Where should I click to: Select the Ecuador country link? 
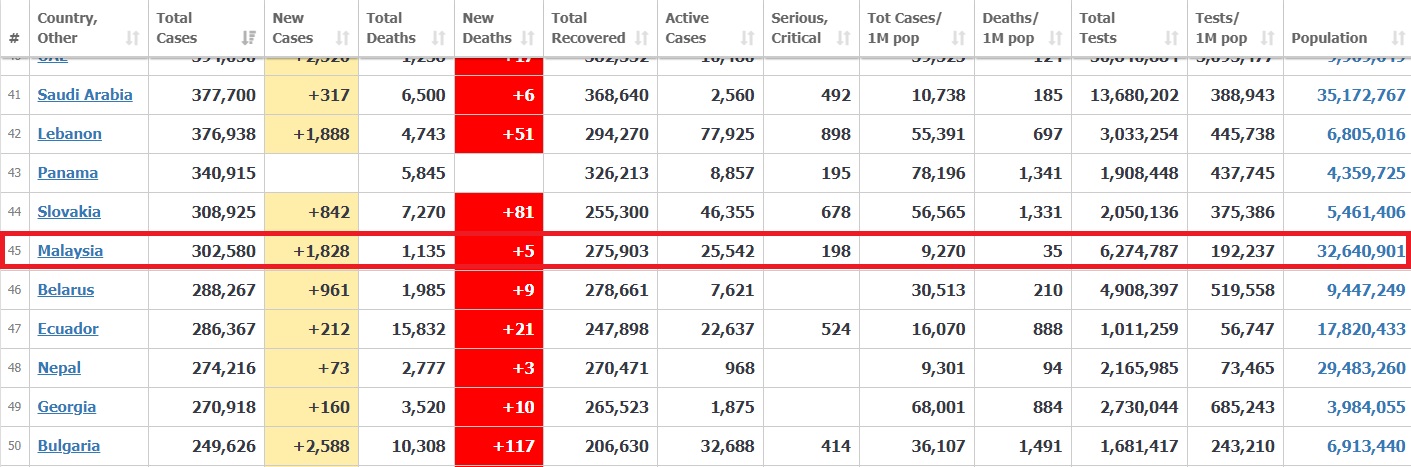coord(68,329)
